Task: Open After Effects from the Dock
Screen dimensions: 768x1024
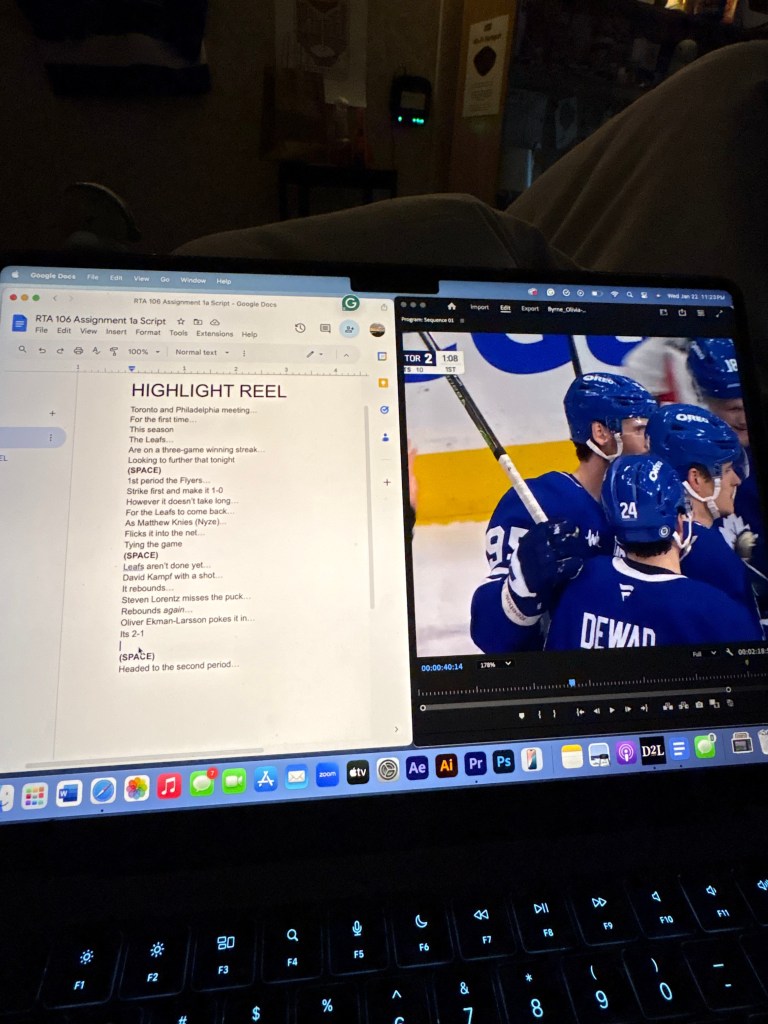Action: click(x=417, y=766)
